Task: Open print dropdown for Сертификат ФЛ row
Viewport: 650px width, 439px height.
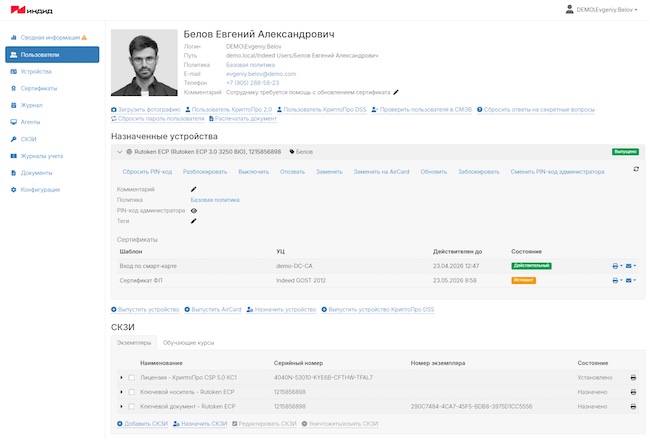Action: 617,281
